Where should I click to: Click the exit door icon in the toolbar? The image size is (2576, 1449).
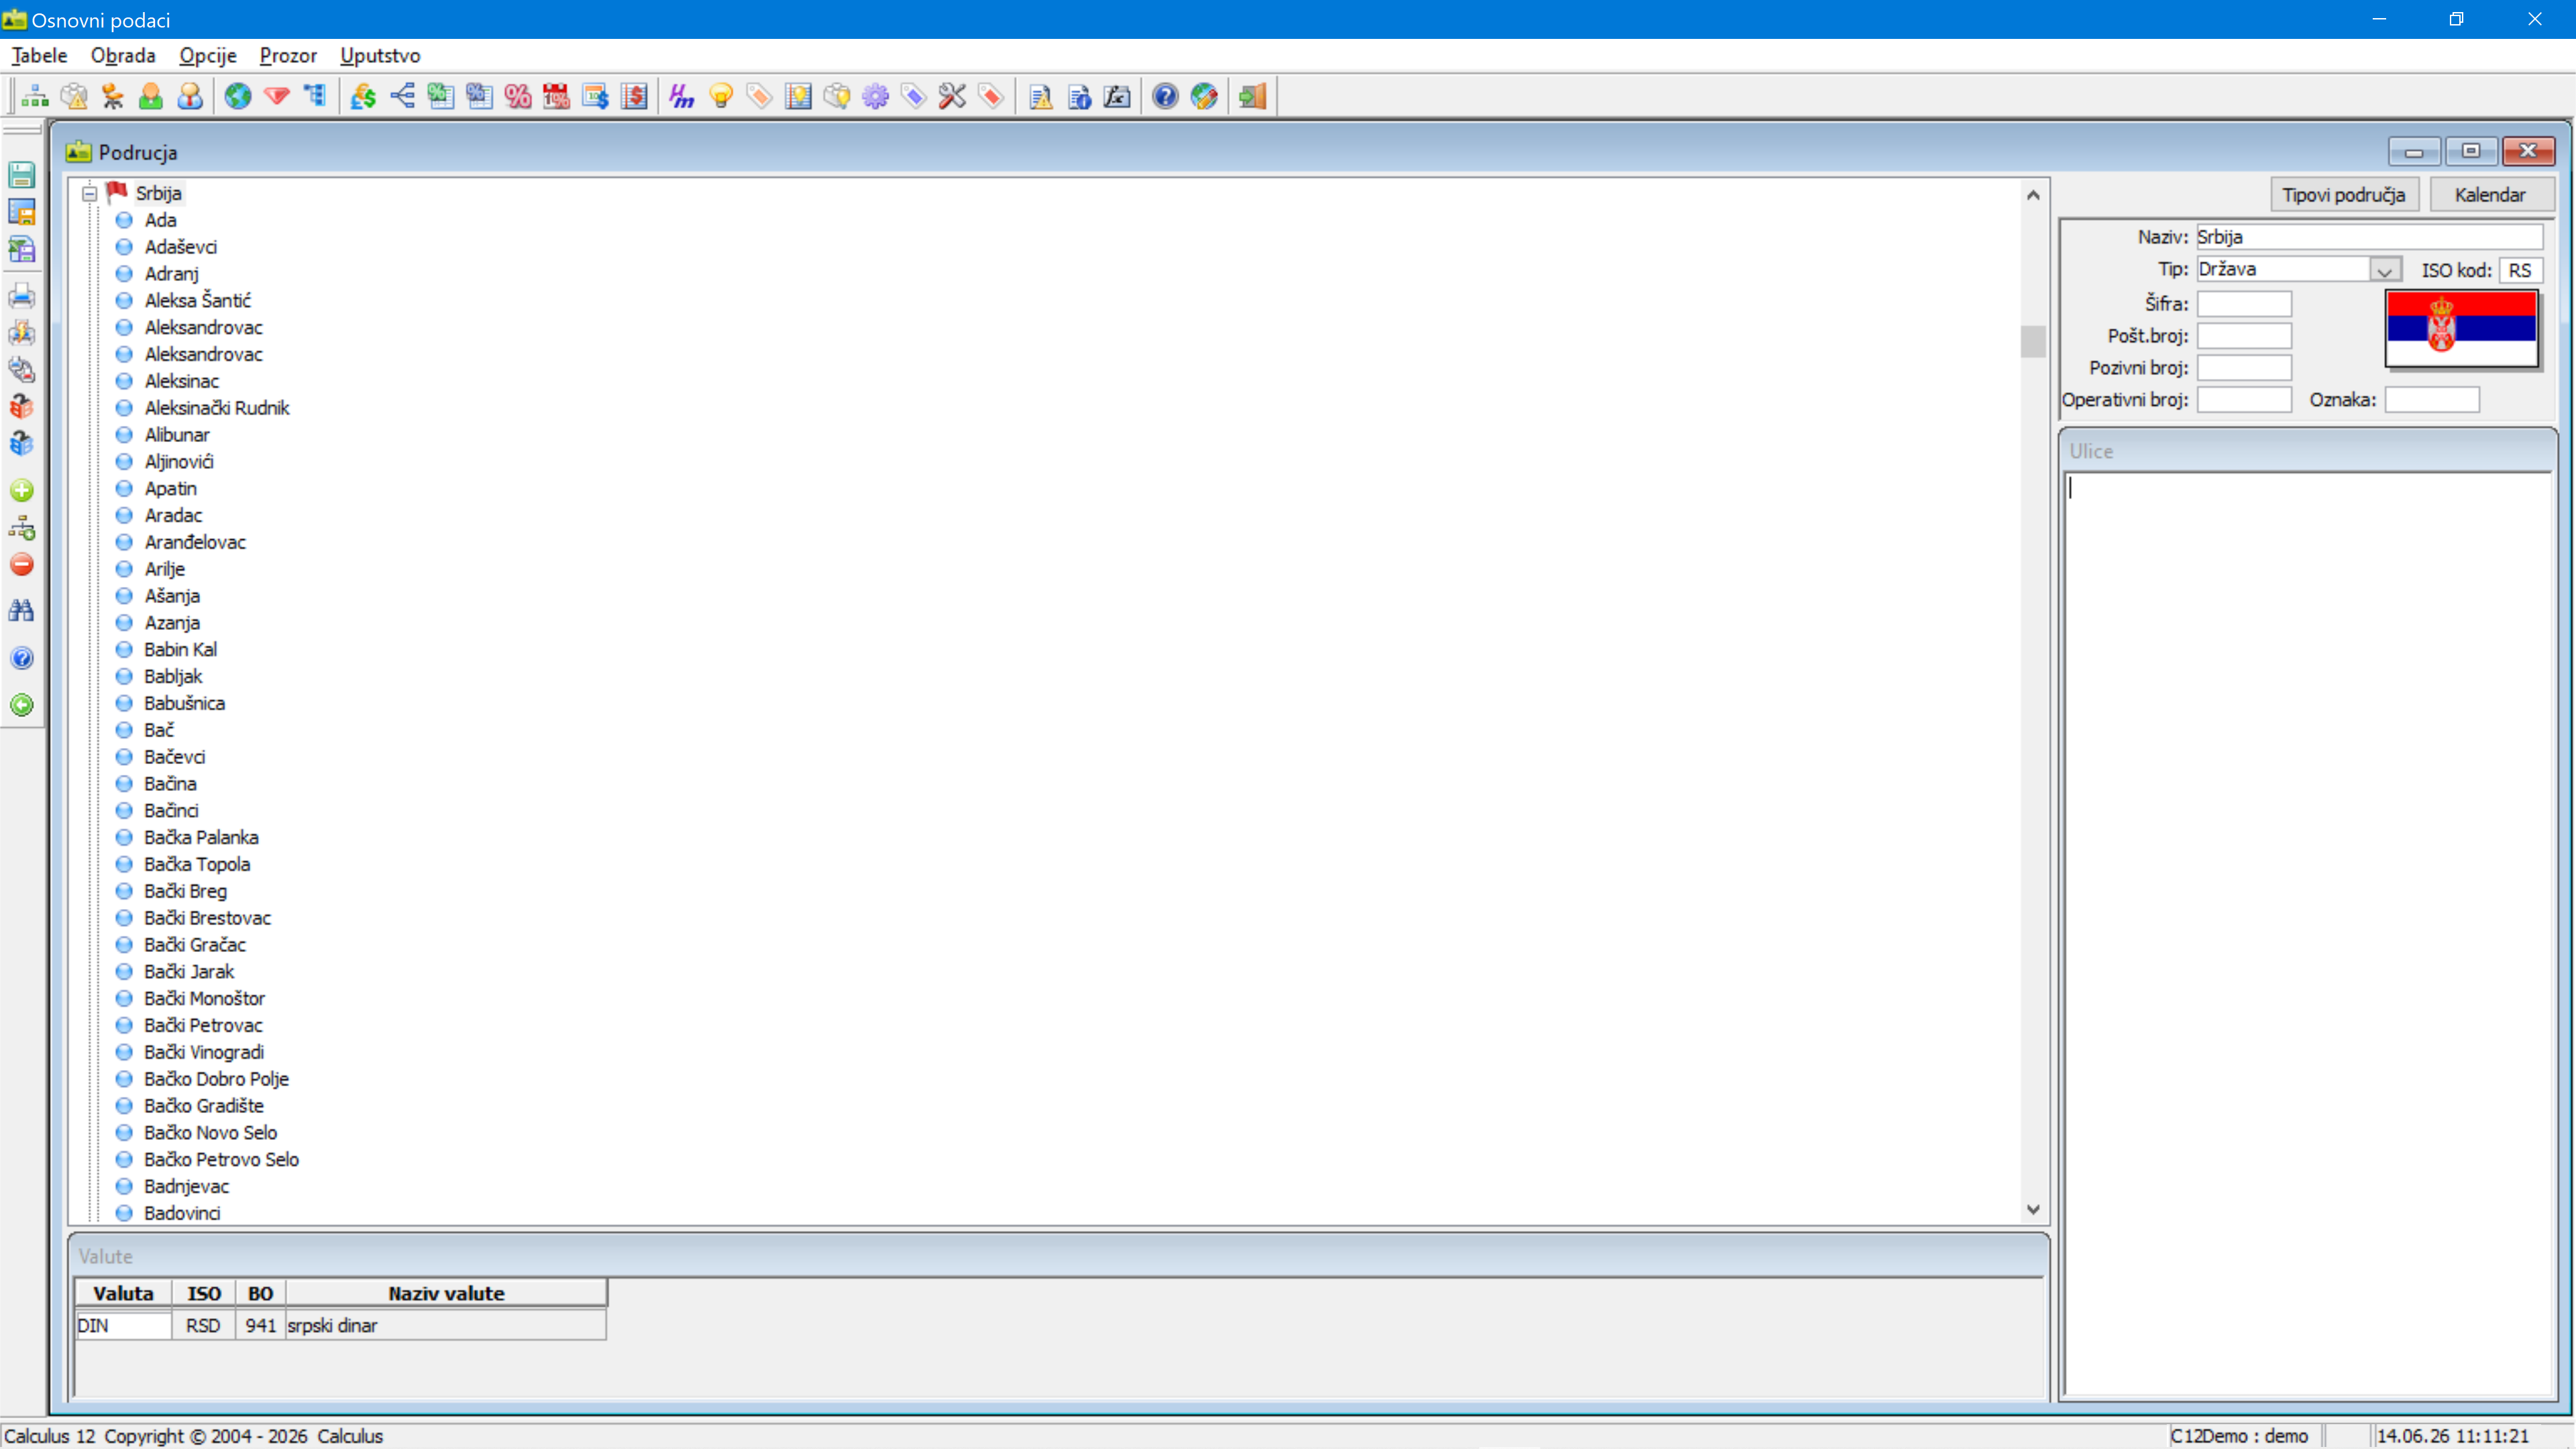pyautogui.click(x=1252, y=96)
